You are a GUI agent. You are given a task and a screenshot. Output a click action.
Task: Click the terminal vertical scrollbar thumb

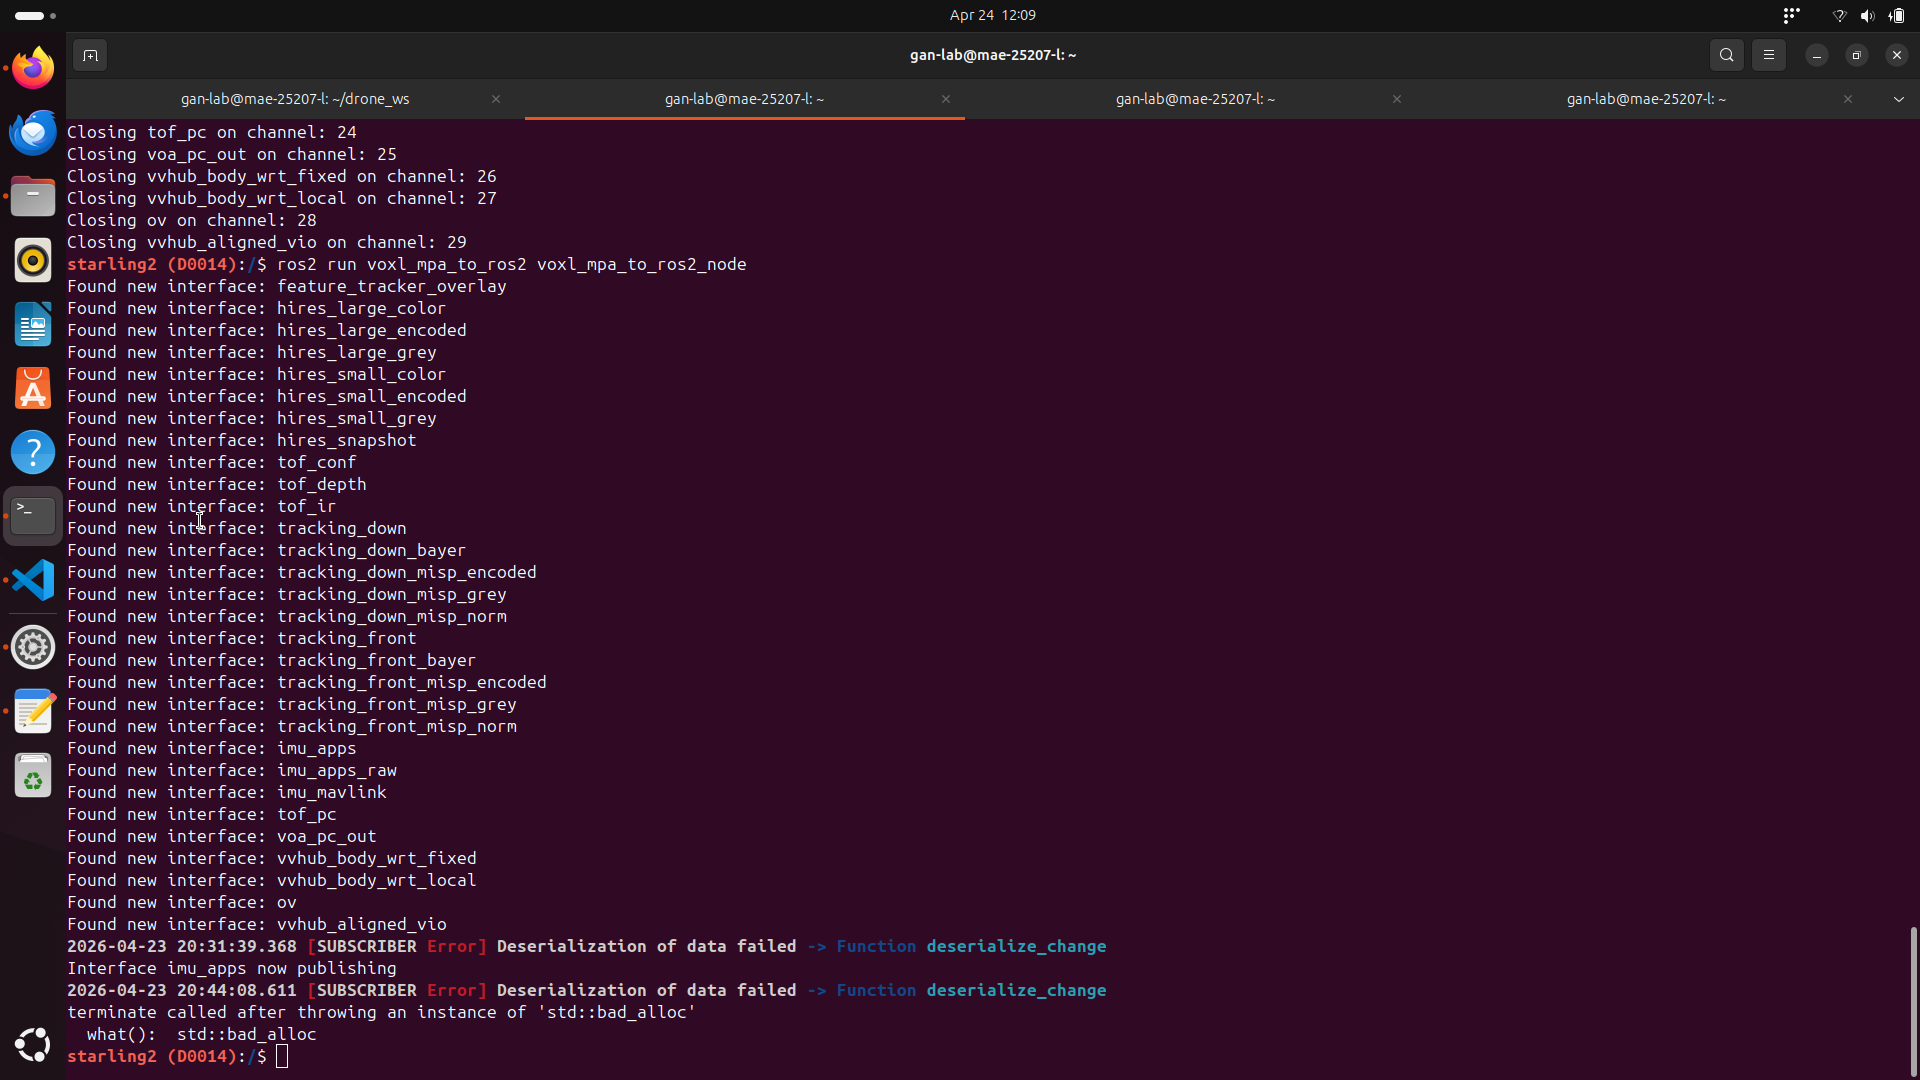[1913, 1000]
